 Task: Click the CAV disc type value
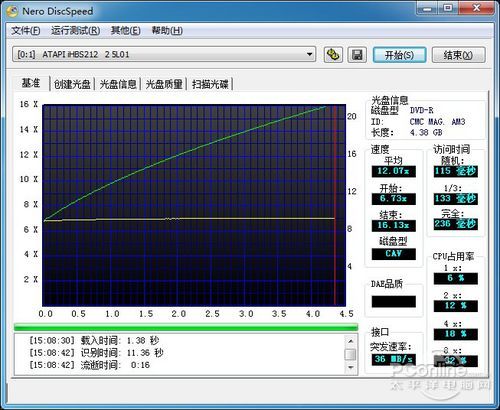[394, 254]
